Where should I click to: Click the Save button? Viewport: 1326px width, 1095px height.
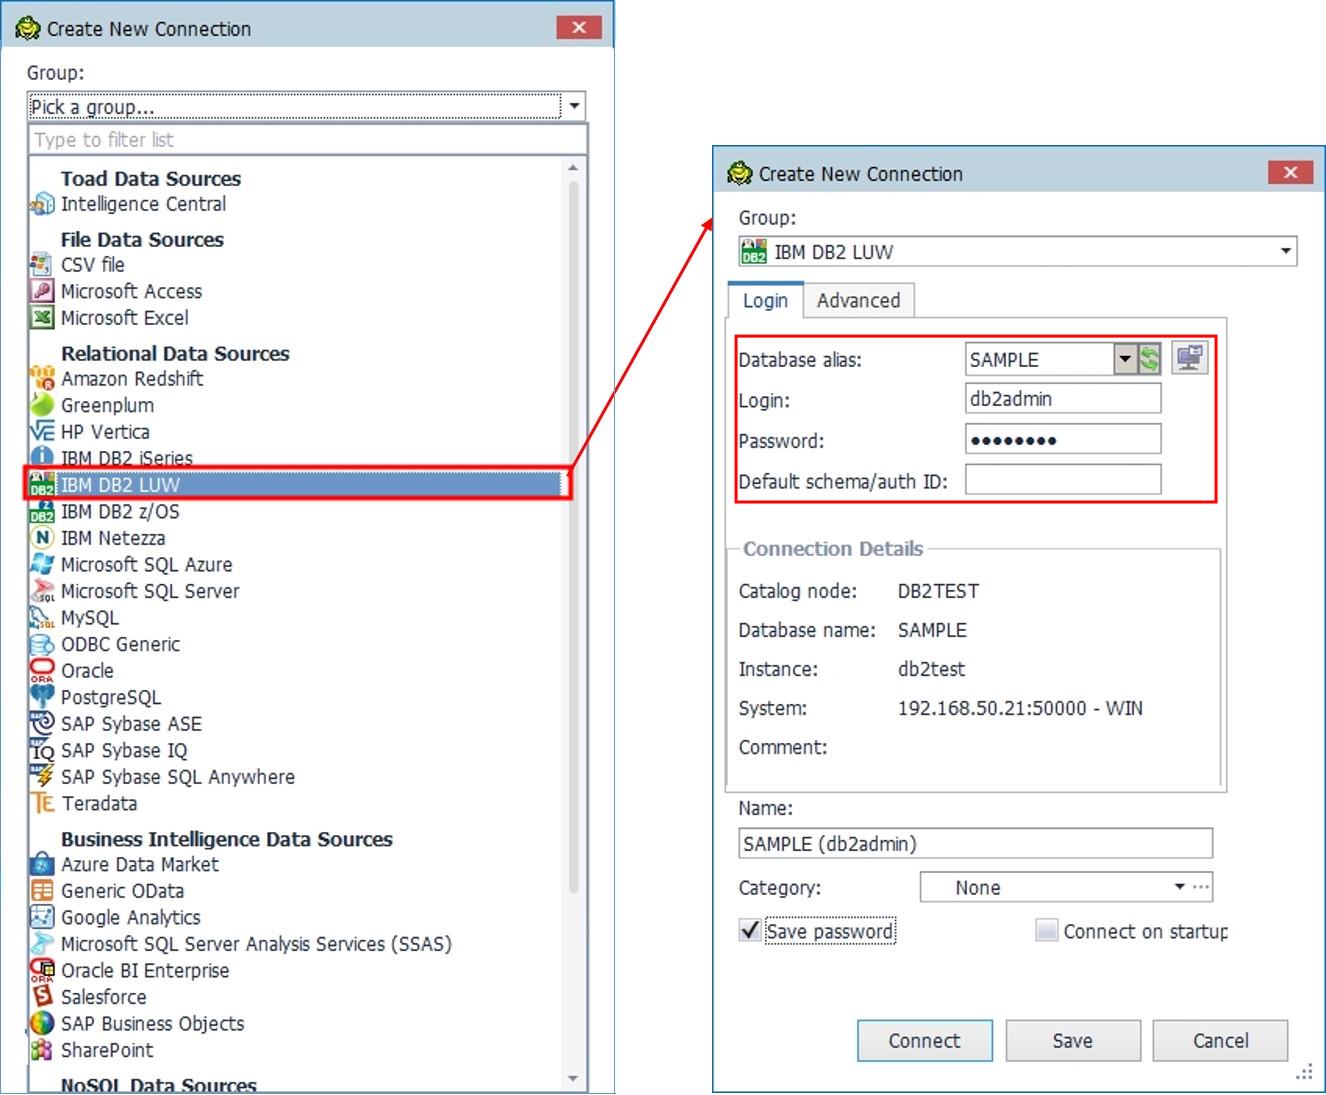(1072, 1041)
